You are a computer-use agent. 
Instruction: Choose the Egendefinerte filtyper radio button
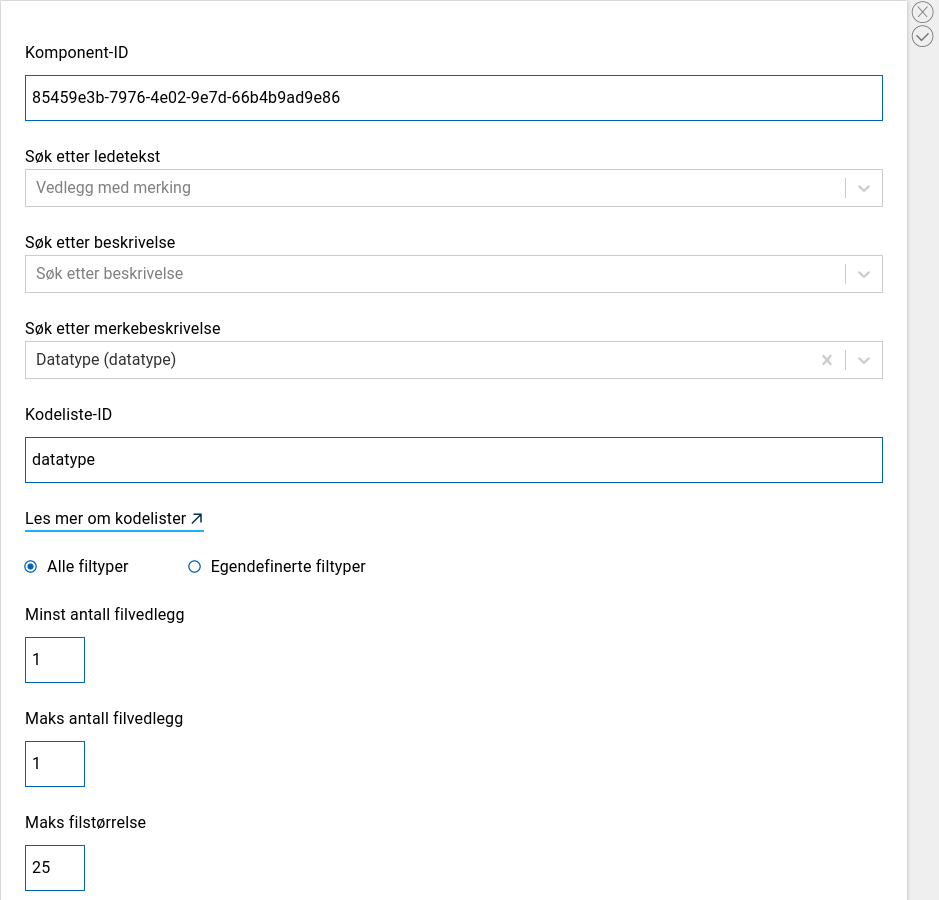(x=195, y=567)
